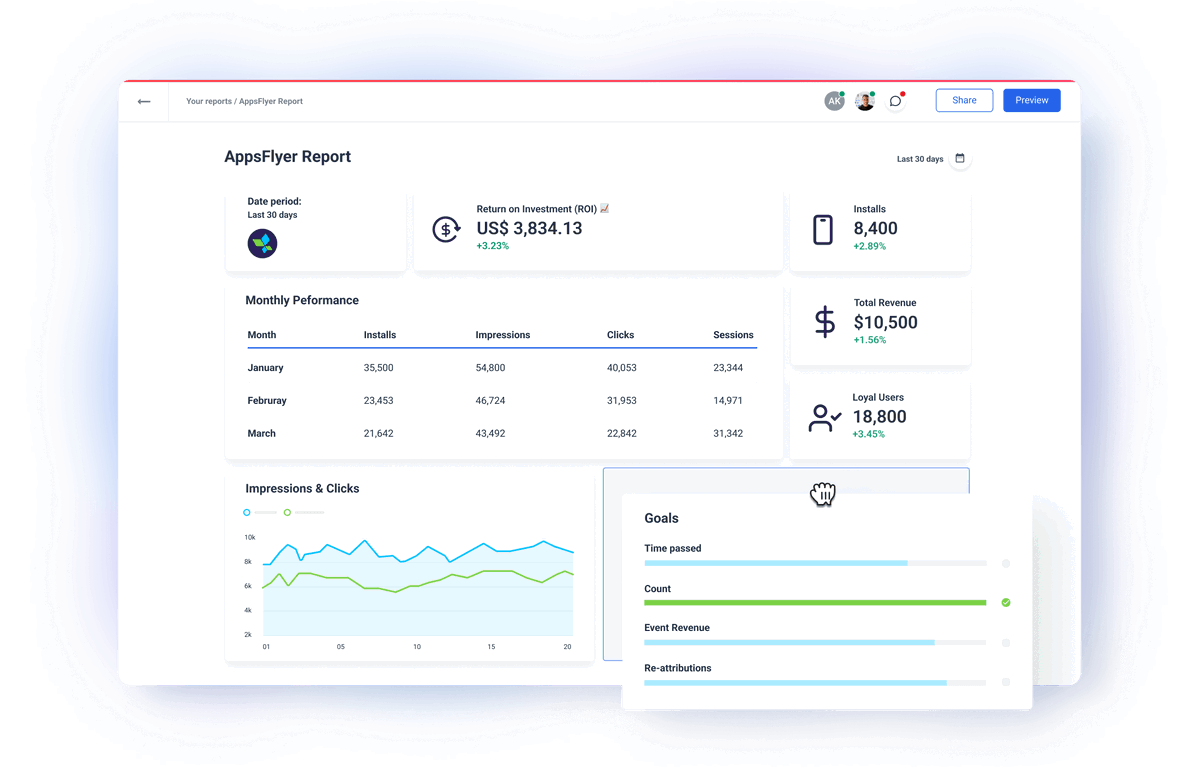The height and width of the screenshot is (776, 1200).
Task: Select the Loyal Users person-check icon
Action: pos(822,417)
